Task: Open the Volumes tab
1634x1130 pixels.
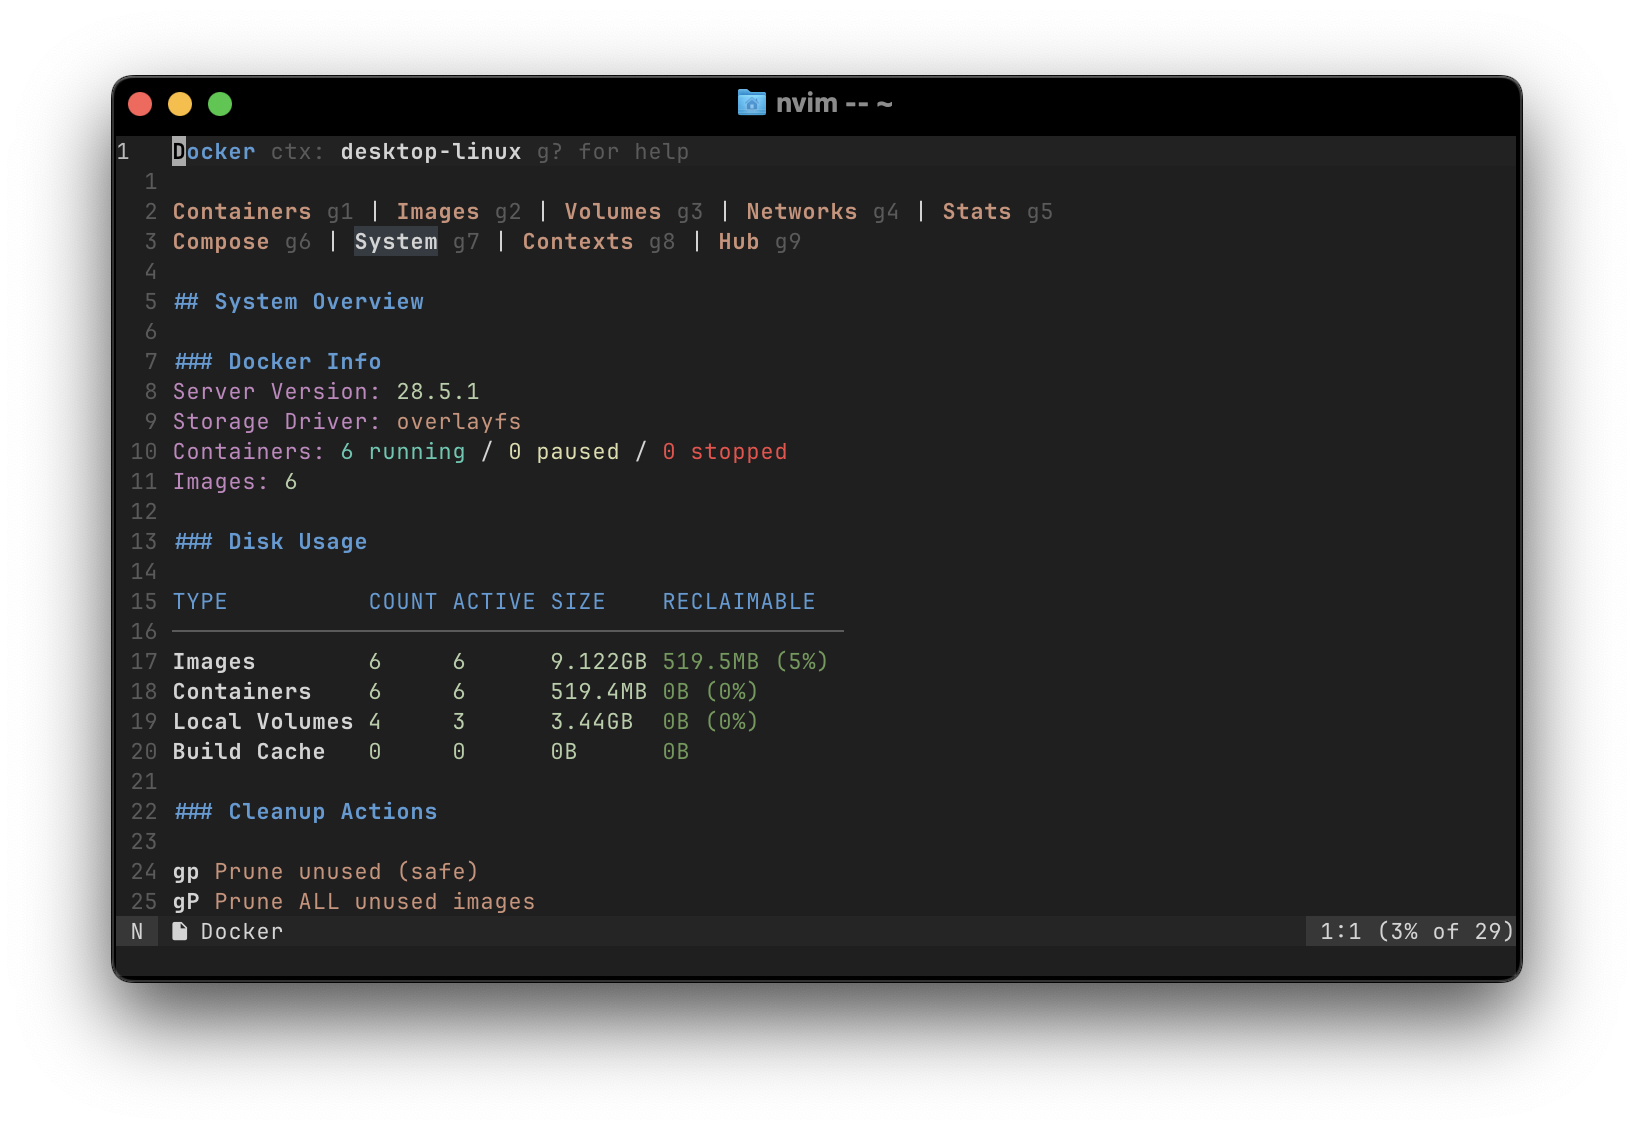Action: [613, 212]
